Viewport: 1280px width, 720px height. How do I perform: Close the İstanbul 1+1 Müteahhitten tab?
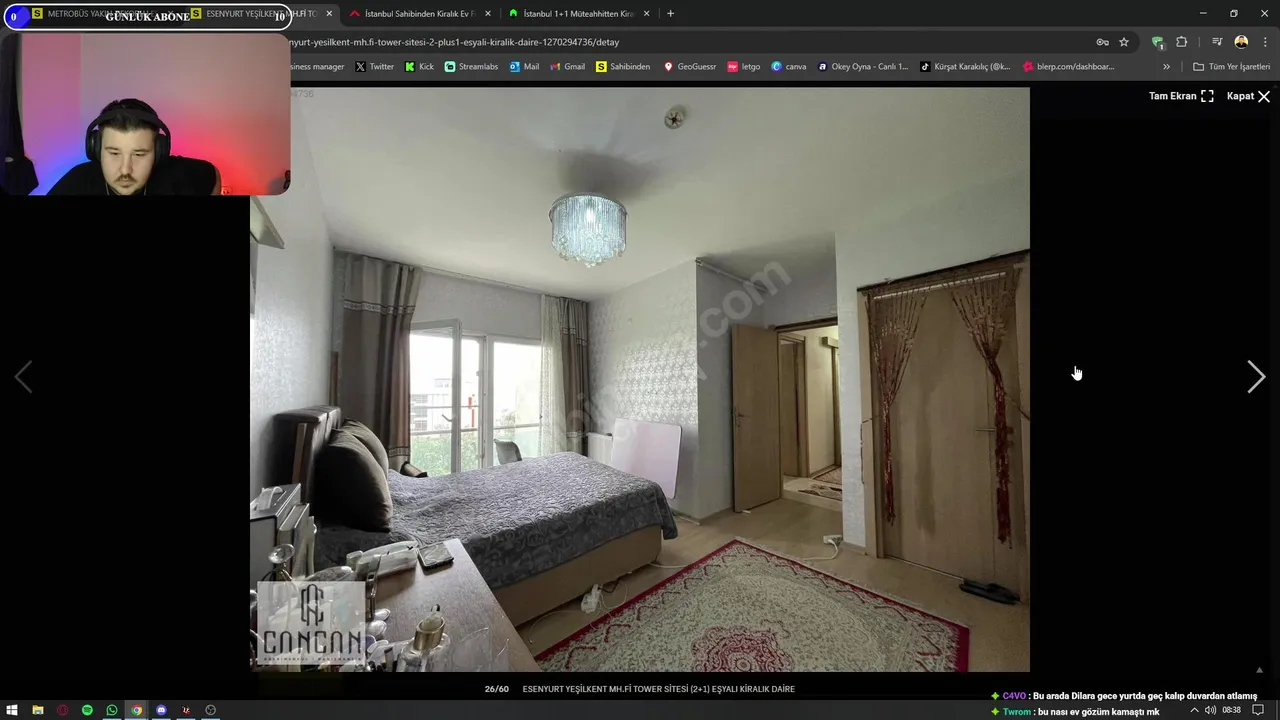click(x=647, y=14)
